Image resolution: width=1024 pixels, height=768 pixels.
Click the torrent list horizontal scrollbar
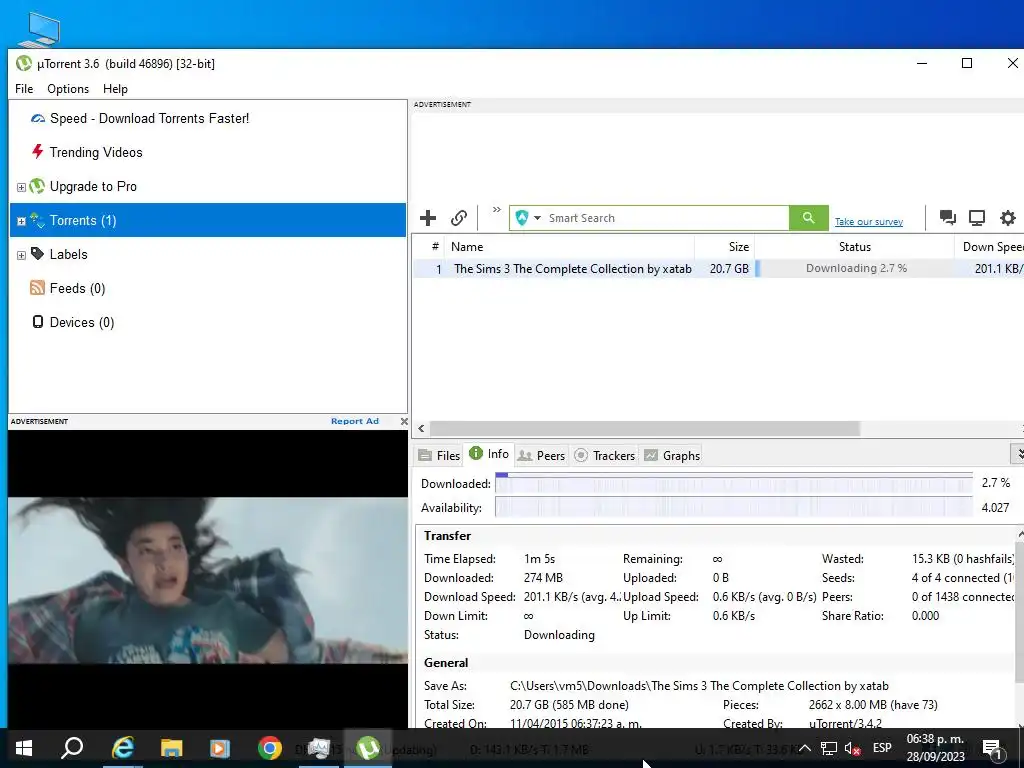click(645, 428)
